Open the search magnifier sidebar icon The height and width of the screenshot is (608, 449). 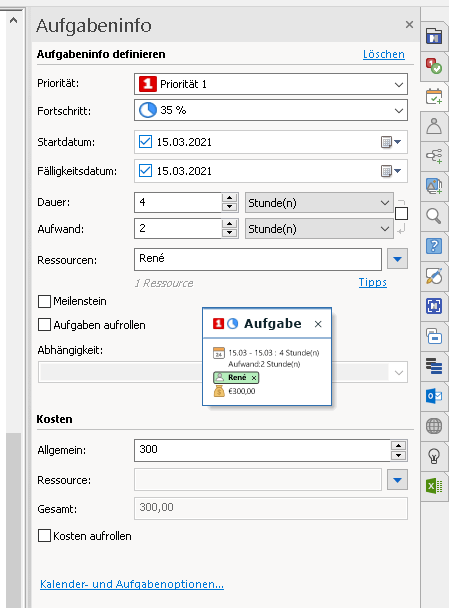click(x=434, y=216)
